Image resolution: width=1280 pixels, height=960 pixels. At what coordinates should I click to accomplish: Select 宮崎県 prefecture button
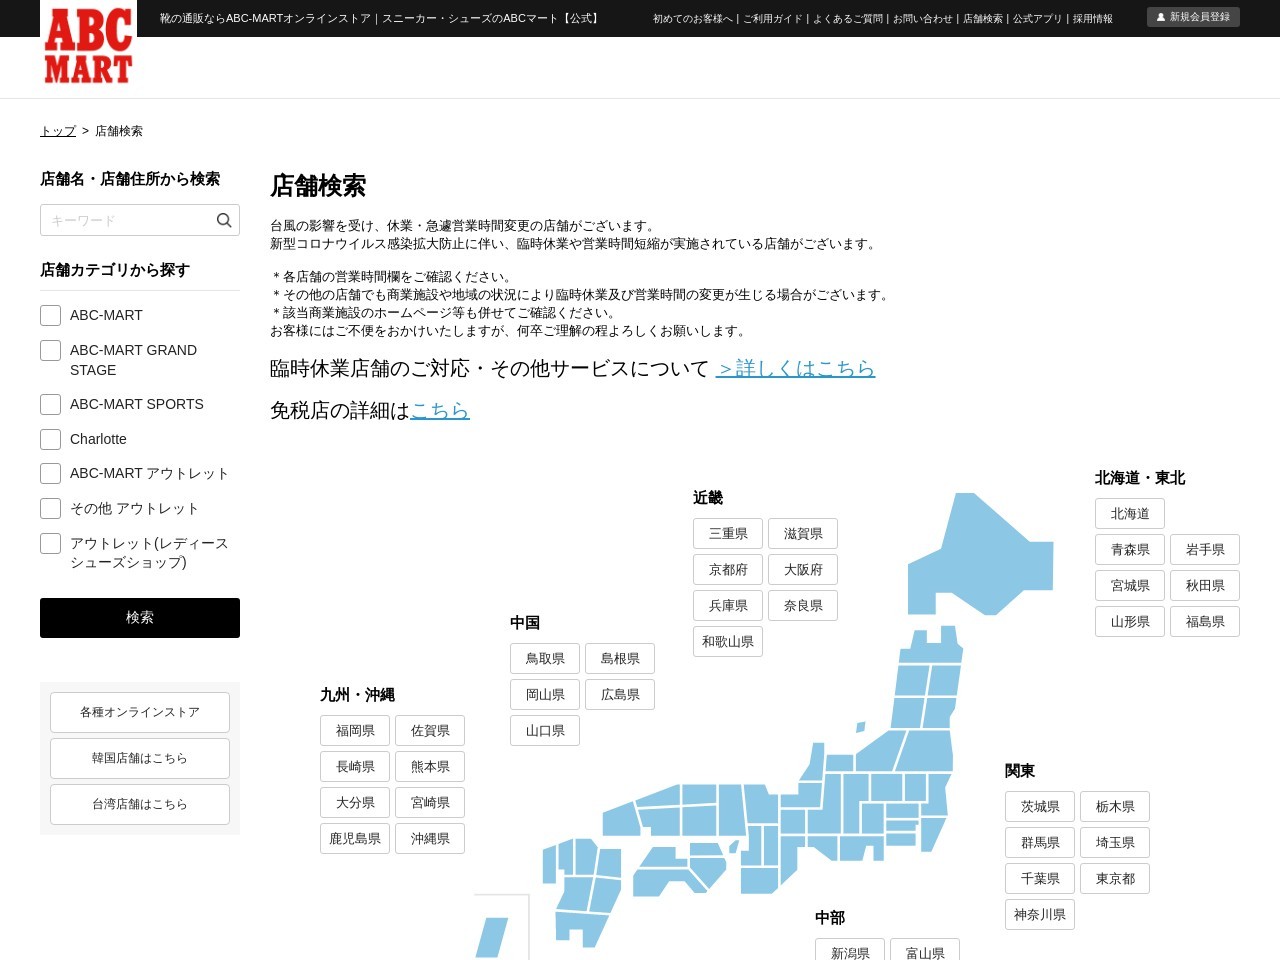(x=430, y=803)
